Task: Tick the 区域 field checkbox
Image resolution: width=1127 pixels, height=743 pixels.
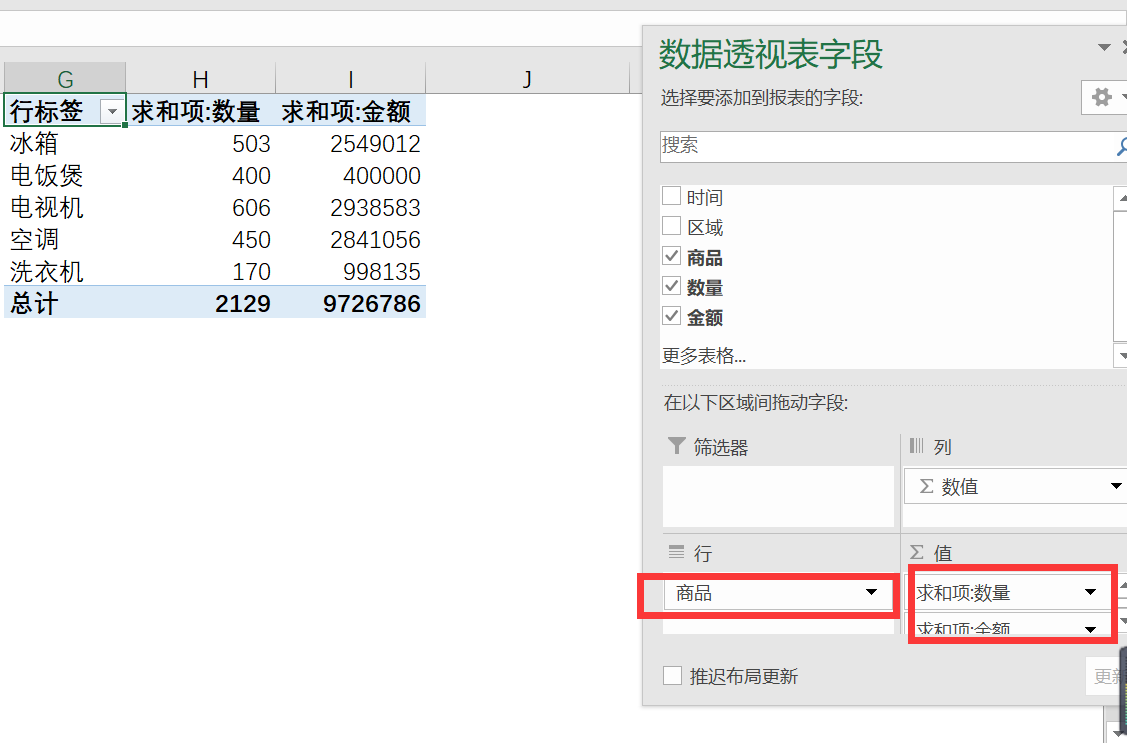Action: point(671,226)
